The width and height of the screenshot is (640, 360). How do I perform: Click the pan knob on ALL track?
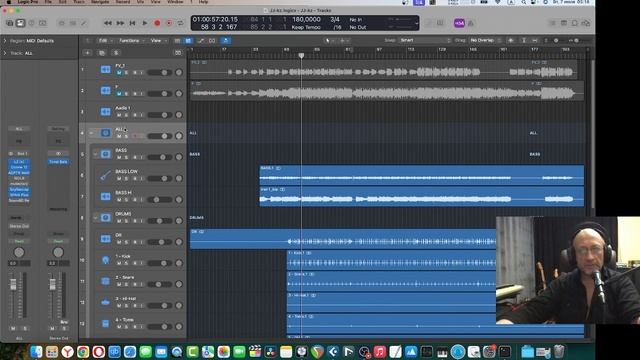[x=179, y=136]
